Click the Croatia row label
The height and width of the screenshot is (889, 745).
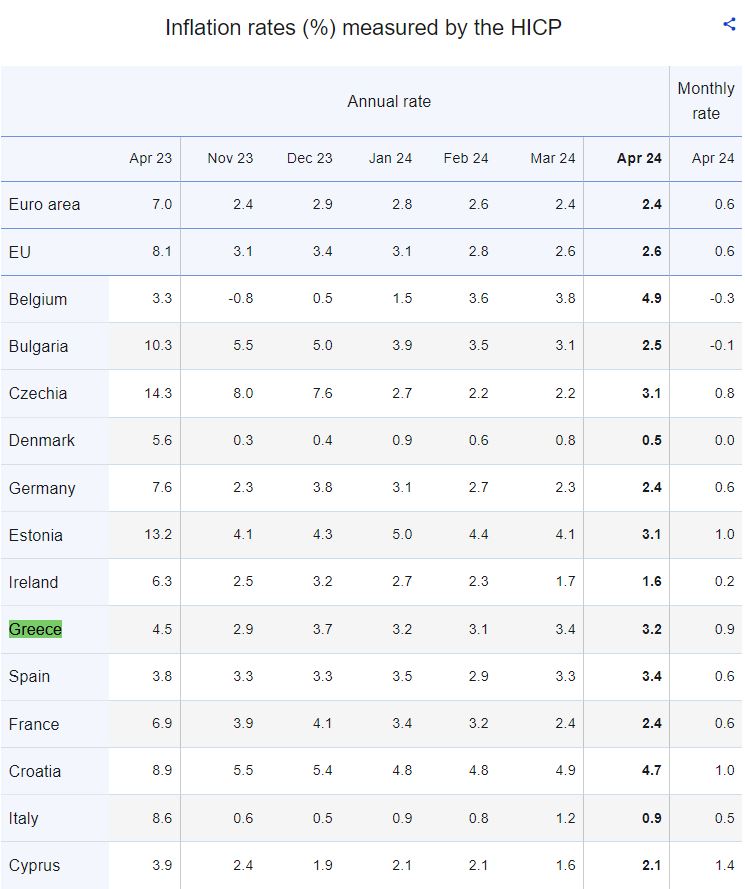tap(35, 771)
